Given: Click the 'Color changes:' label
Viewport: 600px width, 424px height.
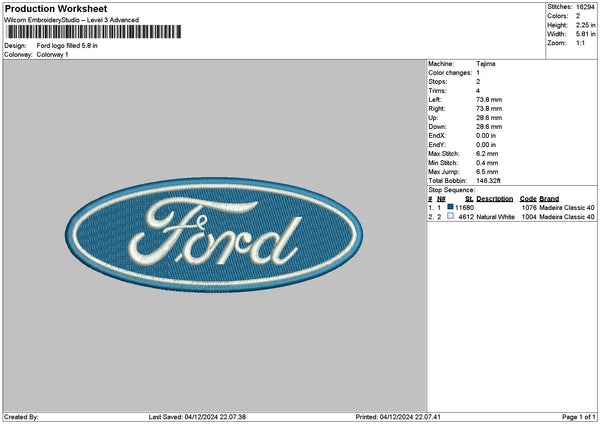Looking at the screenshot, I should [x=450, y=73].
